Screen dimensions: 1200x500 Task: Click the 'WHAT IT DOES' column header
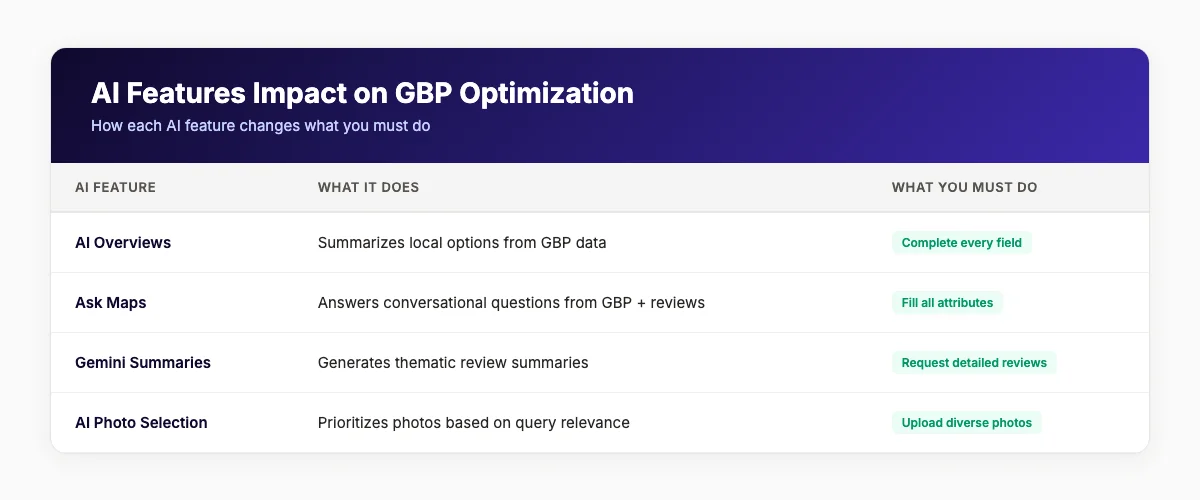coord(369,187)
